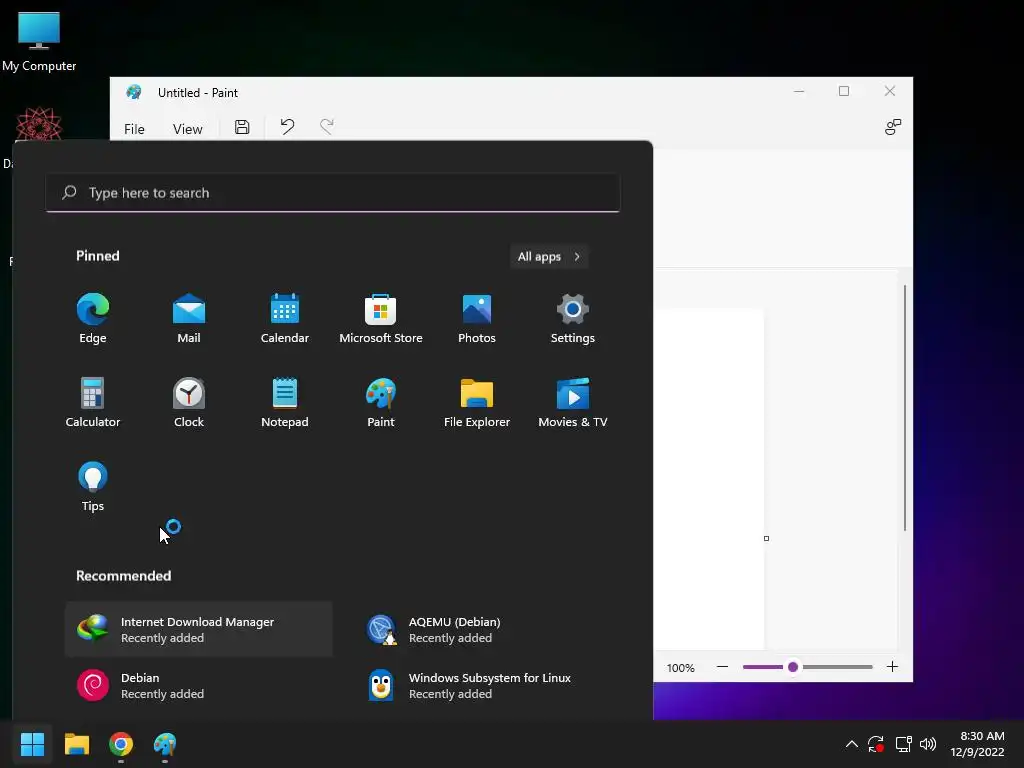
Task: Open My Computer desktop icon
Action: tap(39, 40)
